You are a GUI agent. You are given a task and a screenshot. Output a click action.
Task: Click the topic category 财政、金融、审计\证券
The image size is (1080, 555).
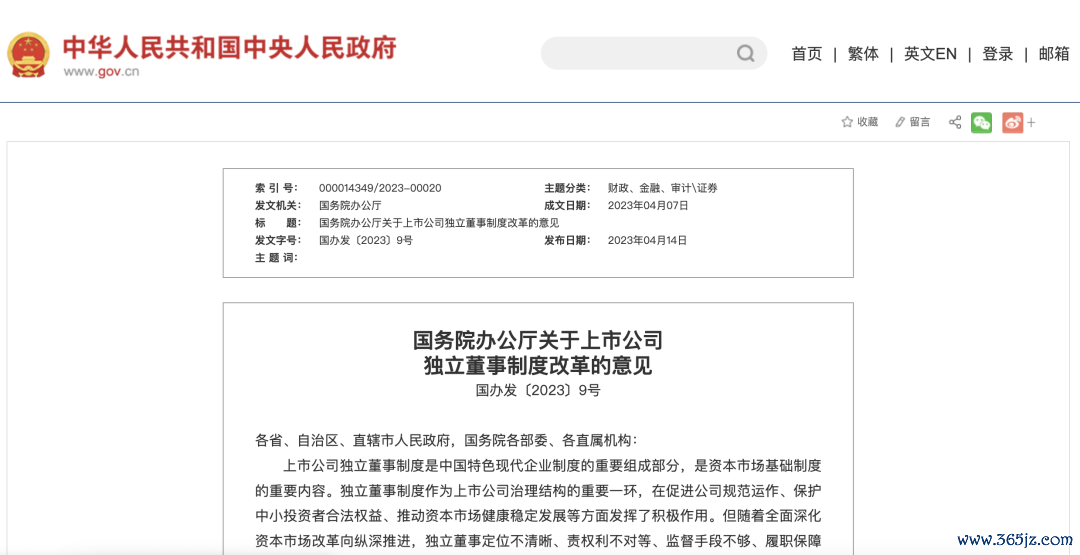662,188
